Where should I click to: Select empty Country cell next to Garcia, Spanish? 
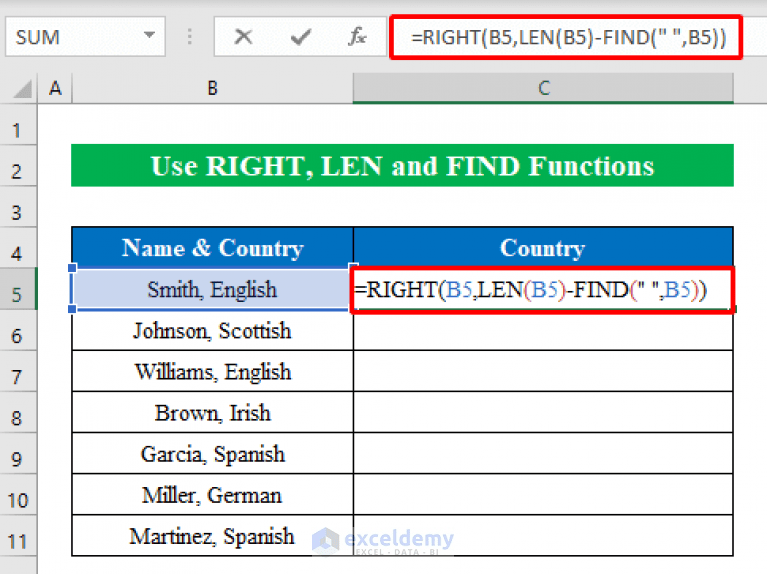point(543,454)
